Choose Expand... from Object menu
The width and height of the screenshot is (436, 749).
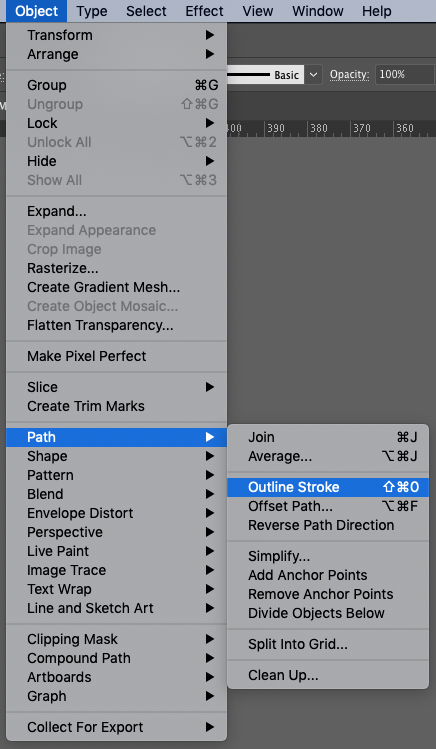tap(117, 211)
